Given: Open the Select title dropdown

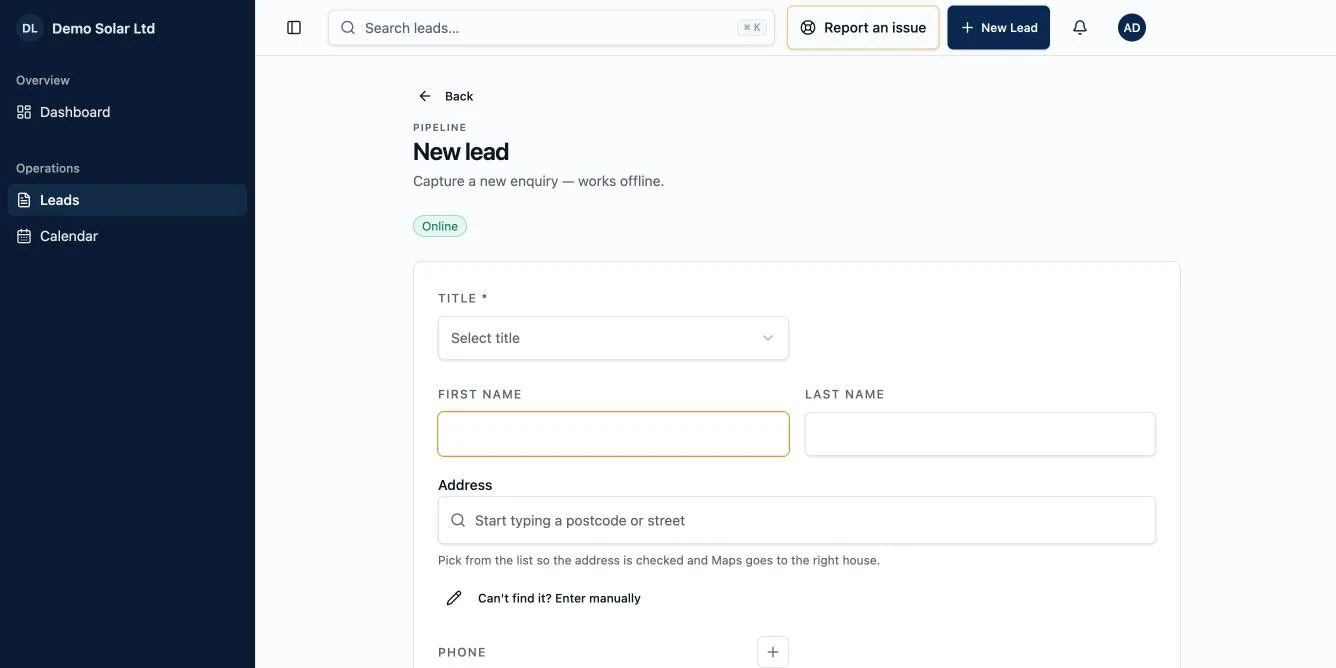Looking at the screenshot, I should coord(613,338).
